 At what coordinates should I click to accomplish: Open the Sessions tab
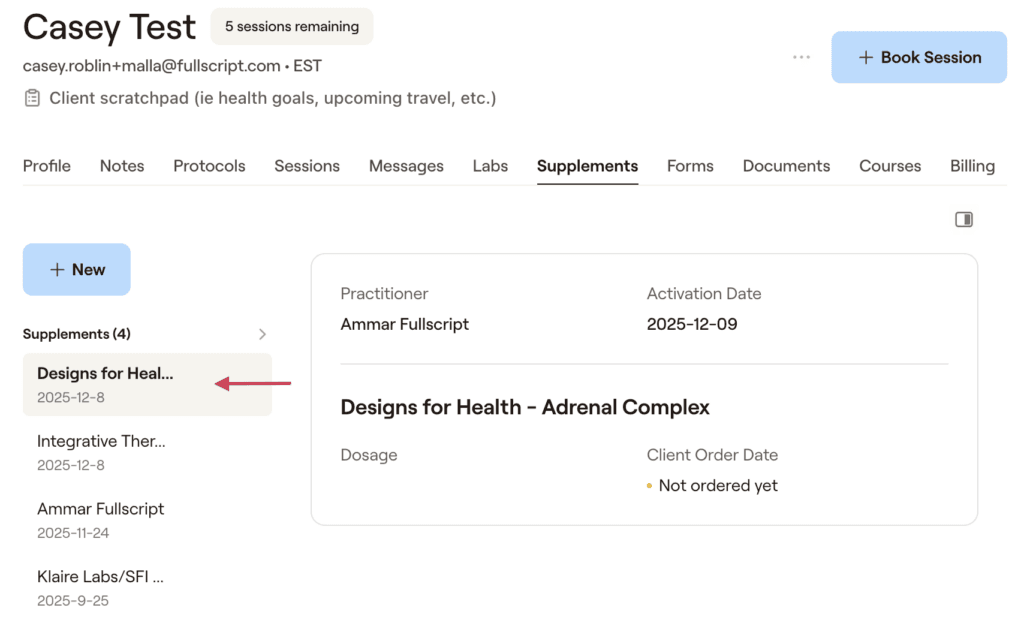(307, 166)
